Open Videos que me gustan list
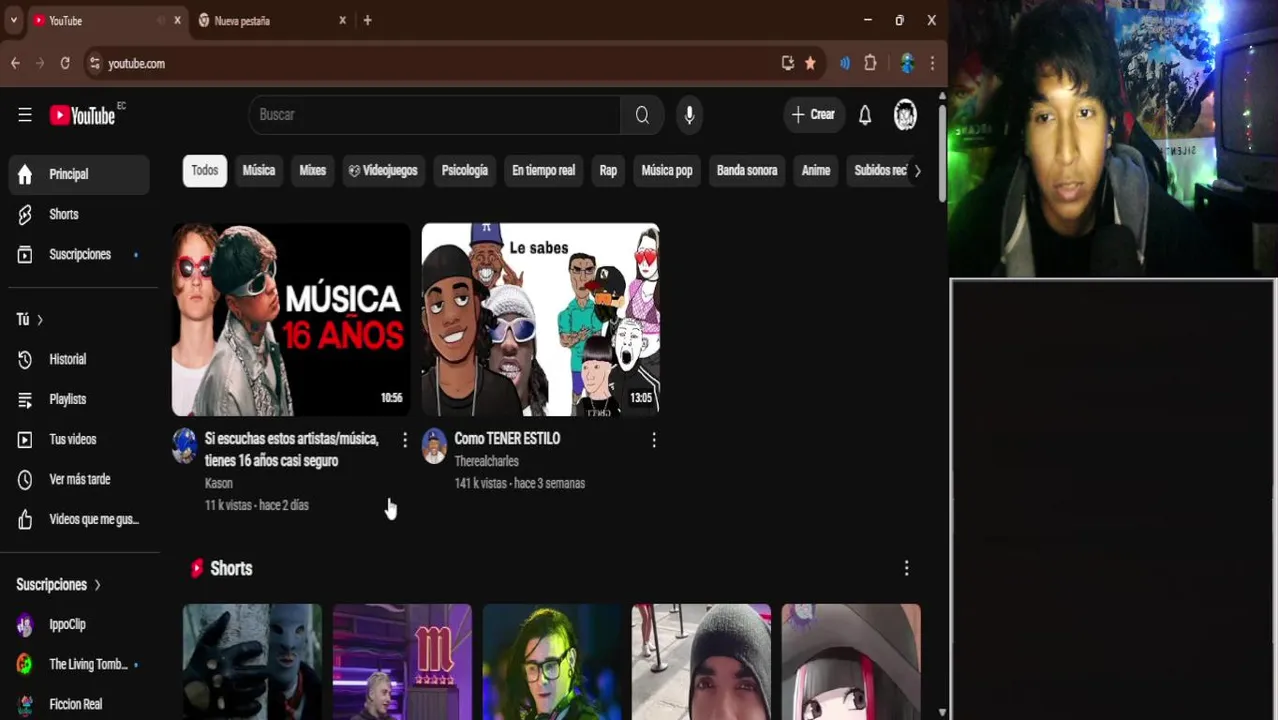Image resolution: width=1278 pixels, height=720 pixels. coord(79,519)
